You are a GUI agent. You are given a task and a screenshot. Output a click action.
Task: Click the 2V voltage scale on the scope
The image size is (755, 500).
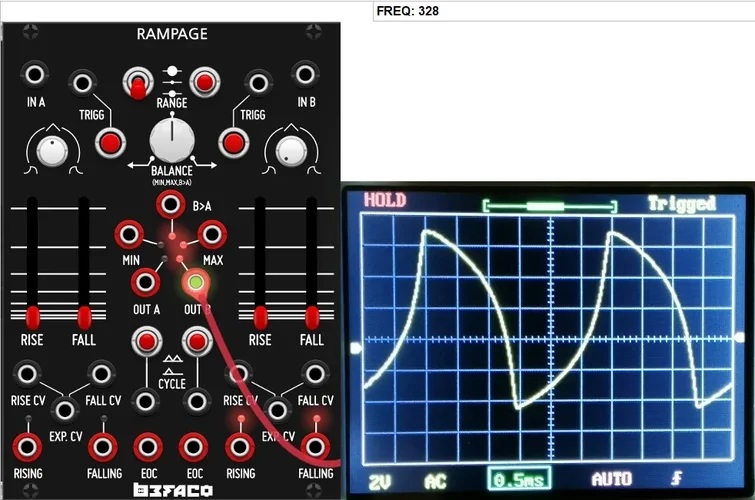380,483
